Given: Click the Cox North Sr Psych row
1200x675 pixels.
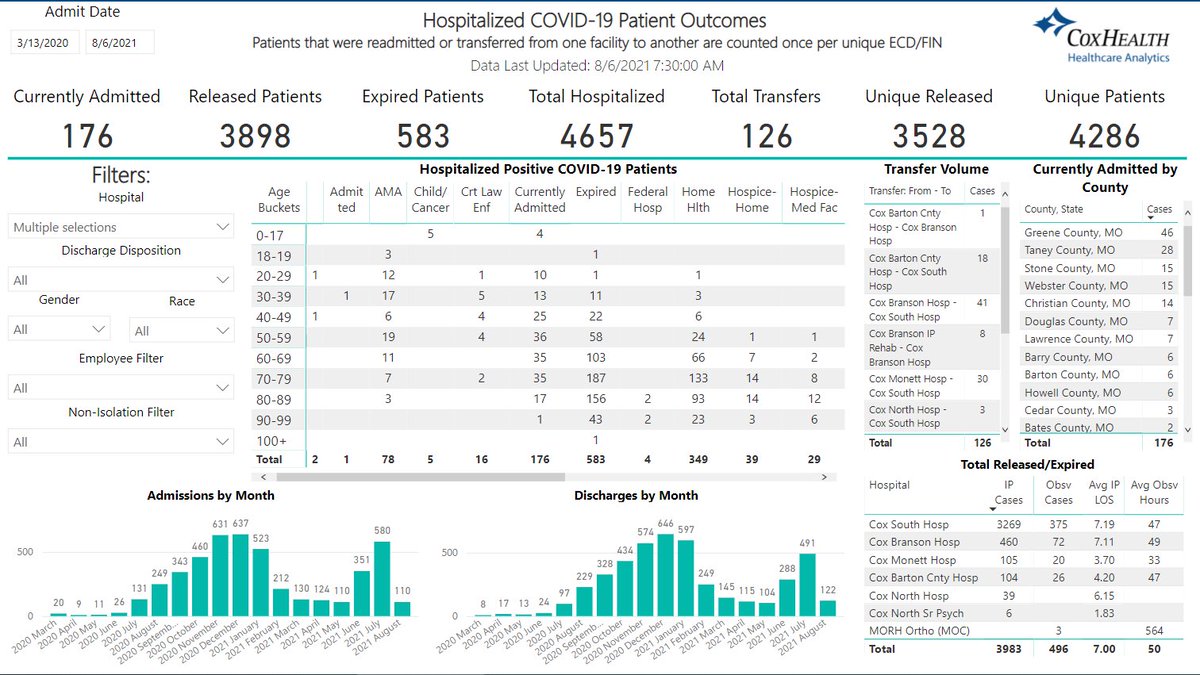Looking at the screenshot, I should (x=1022, y=612).
